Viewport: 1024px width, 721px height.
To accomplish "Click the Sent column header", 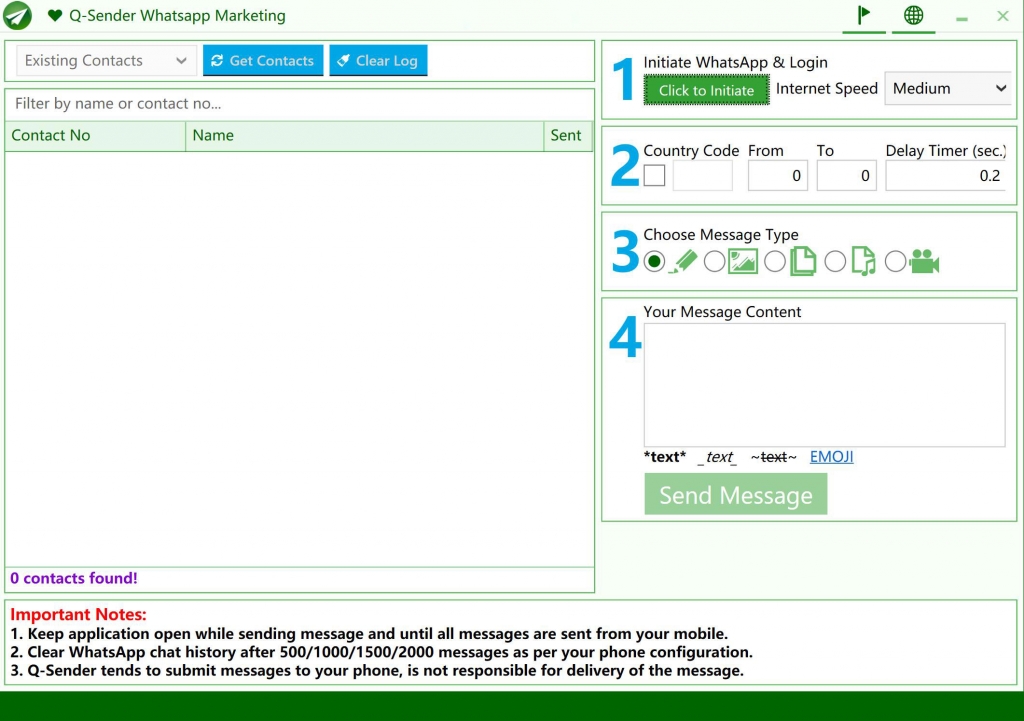I will [x=568, y=135].
